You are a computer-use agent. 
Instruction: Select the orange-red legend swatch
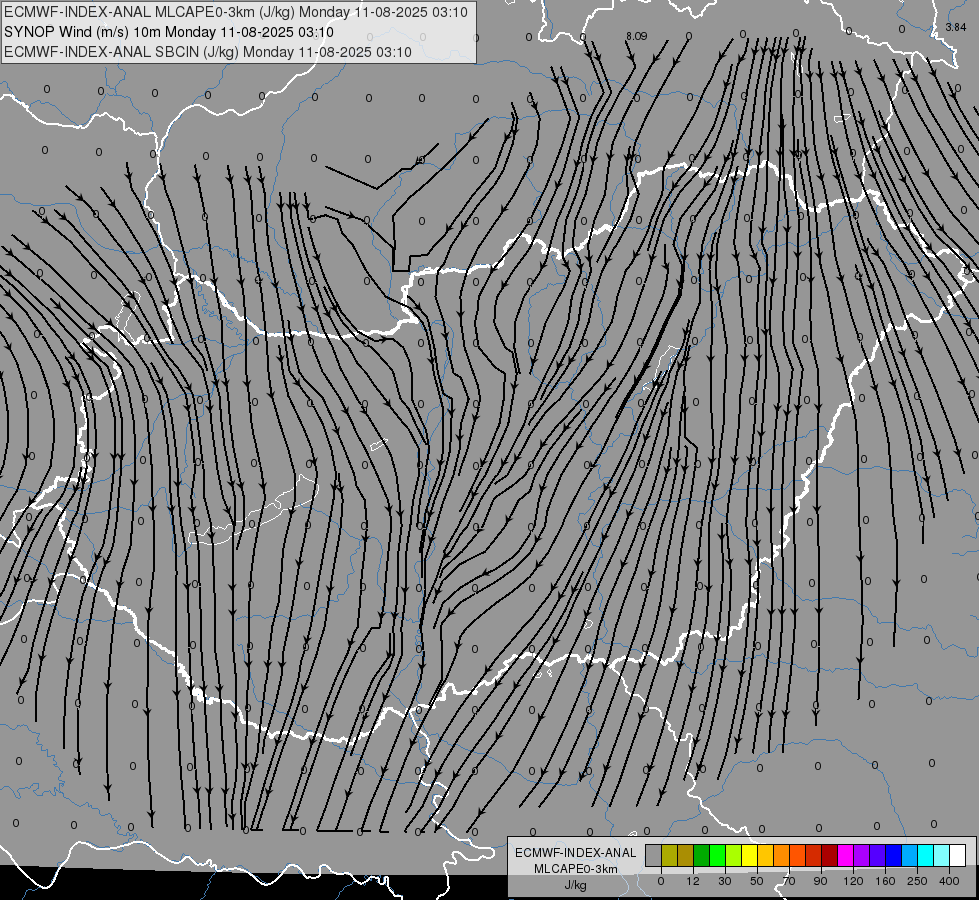coord(797,855)
